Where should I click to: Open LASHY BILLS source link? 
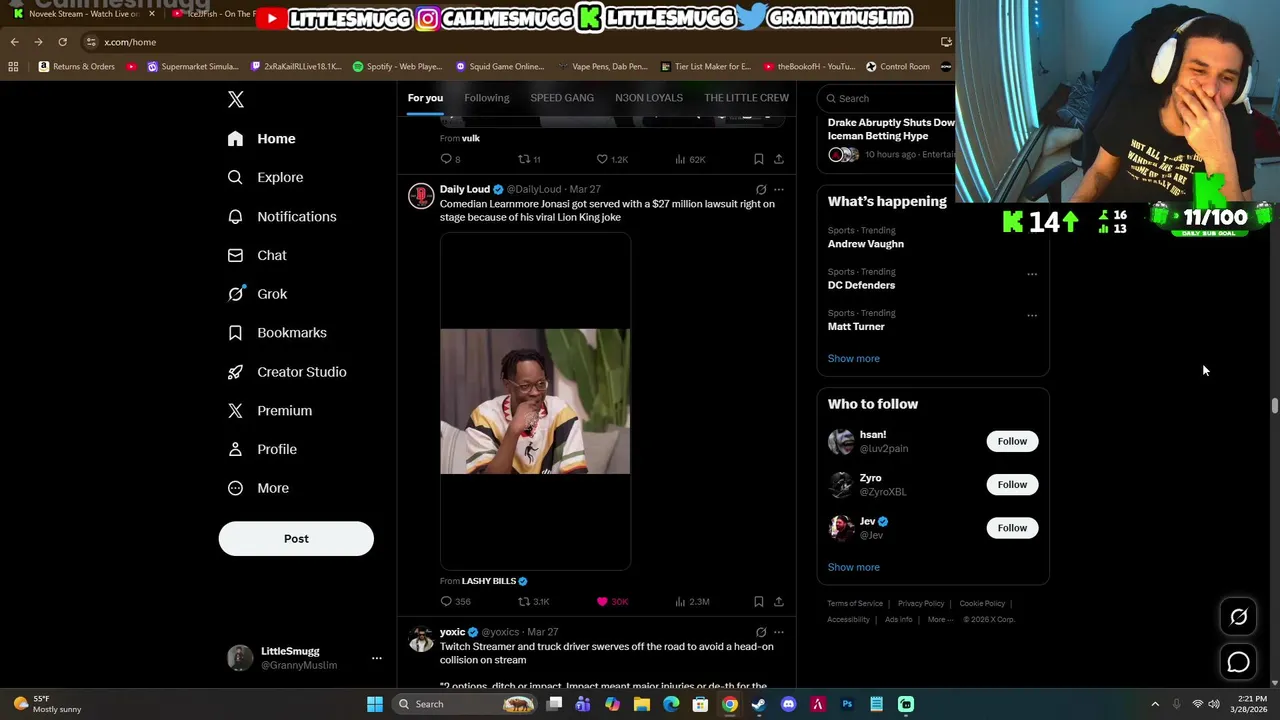(x=494, y=581)
